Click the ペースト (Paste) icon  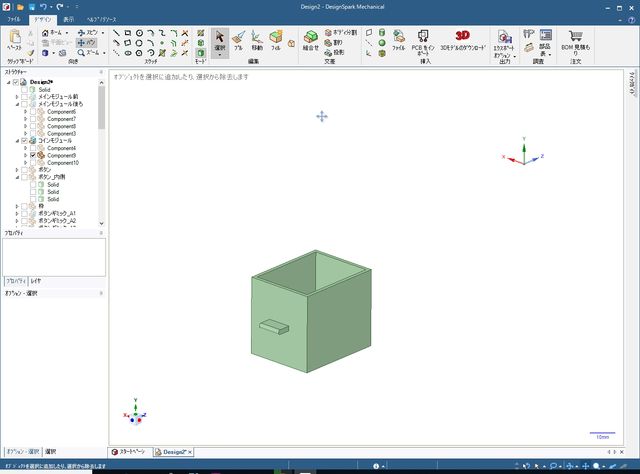click(x=15, y=37)
